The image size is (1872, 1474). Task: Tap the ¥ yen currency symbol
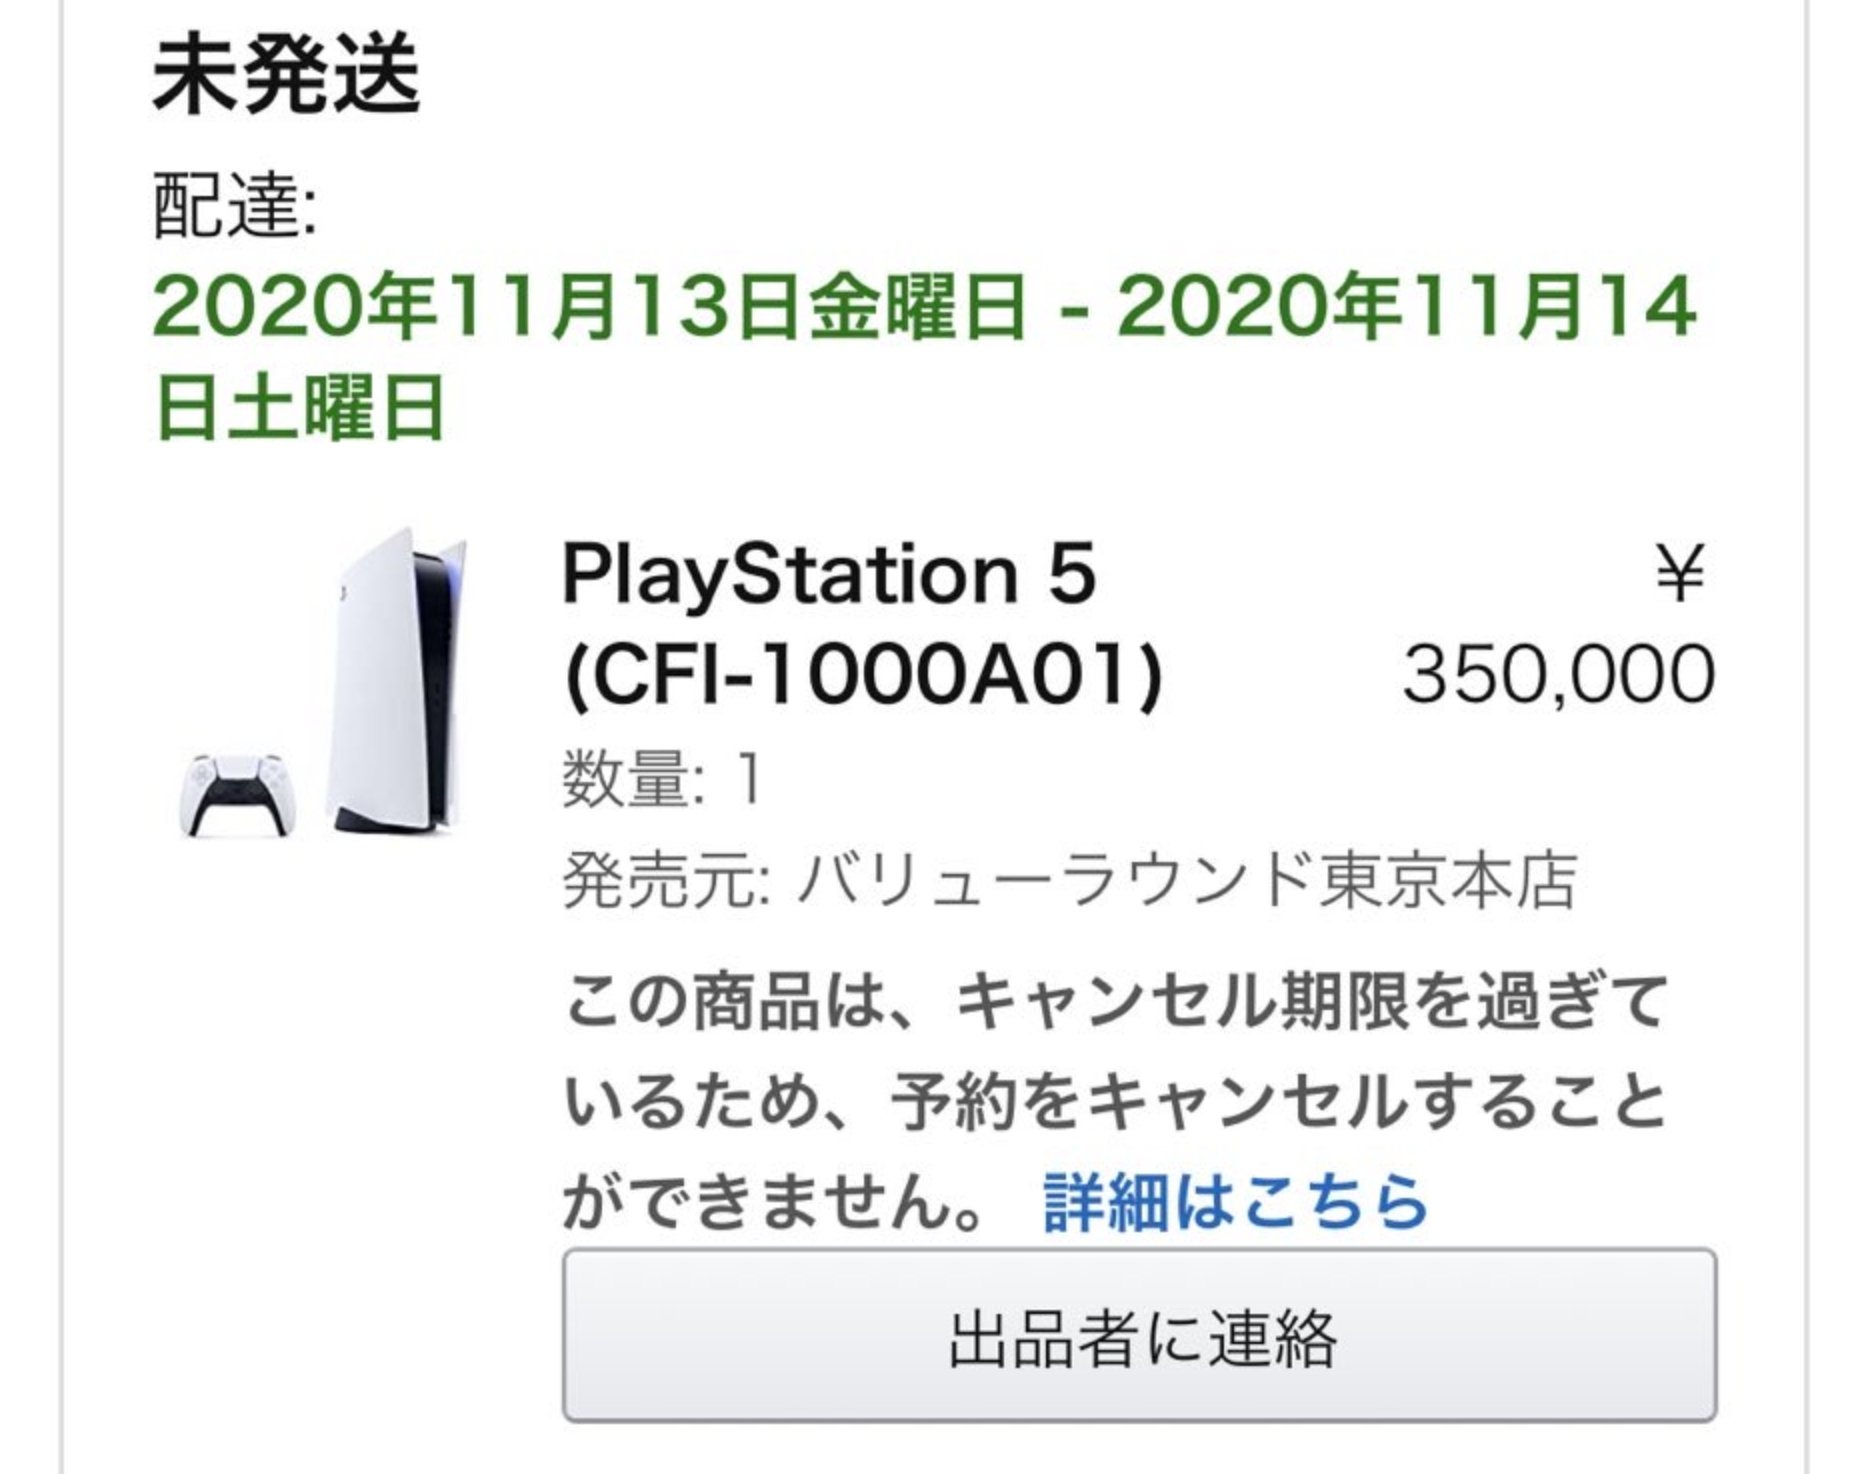[1680, 574]
